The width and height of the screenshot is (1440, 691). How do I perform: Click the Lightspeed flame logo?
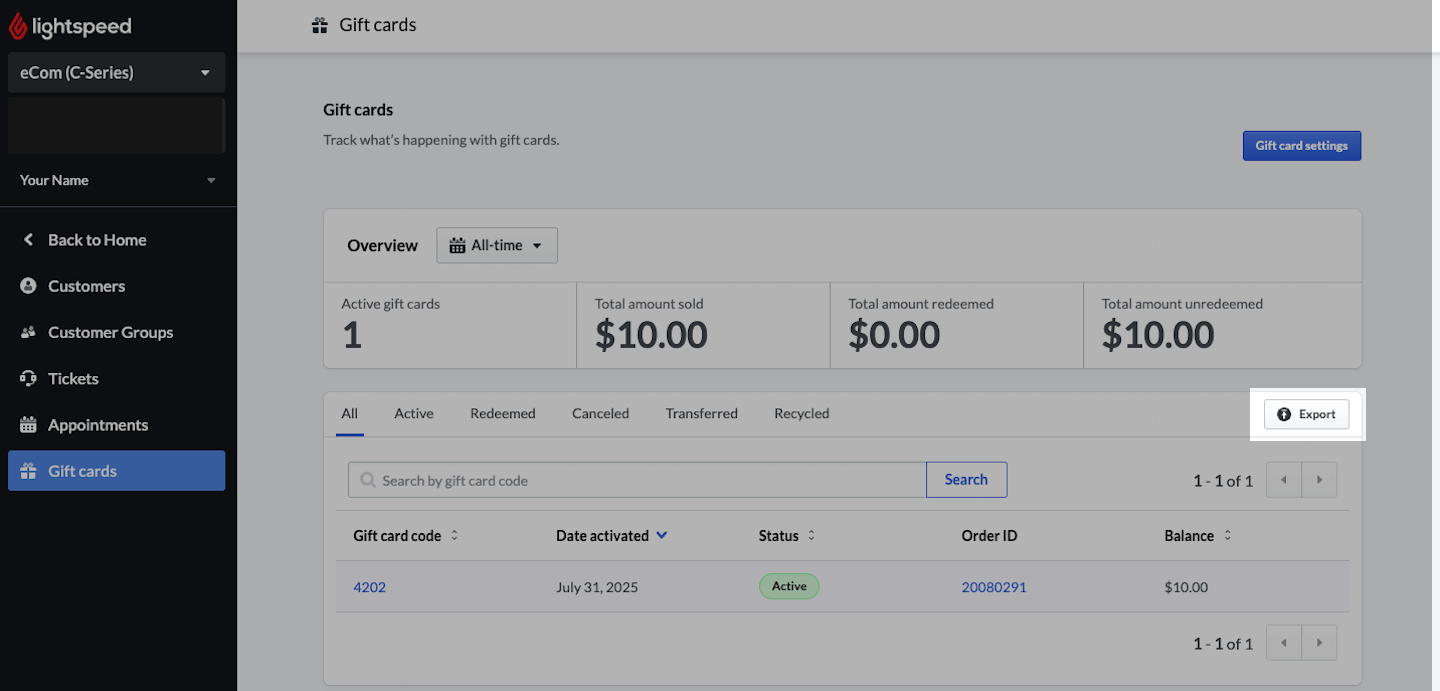tap(20, 25)
